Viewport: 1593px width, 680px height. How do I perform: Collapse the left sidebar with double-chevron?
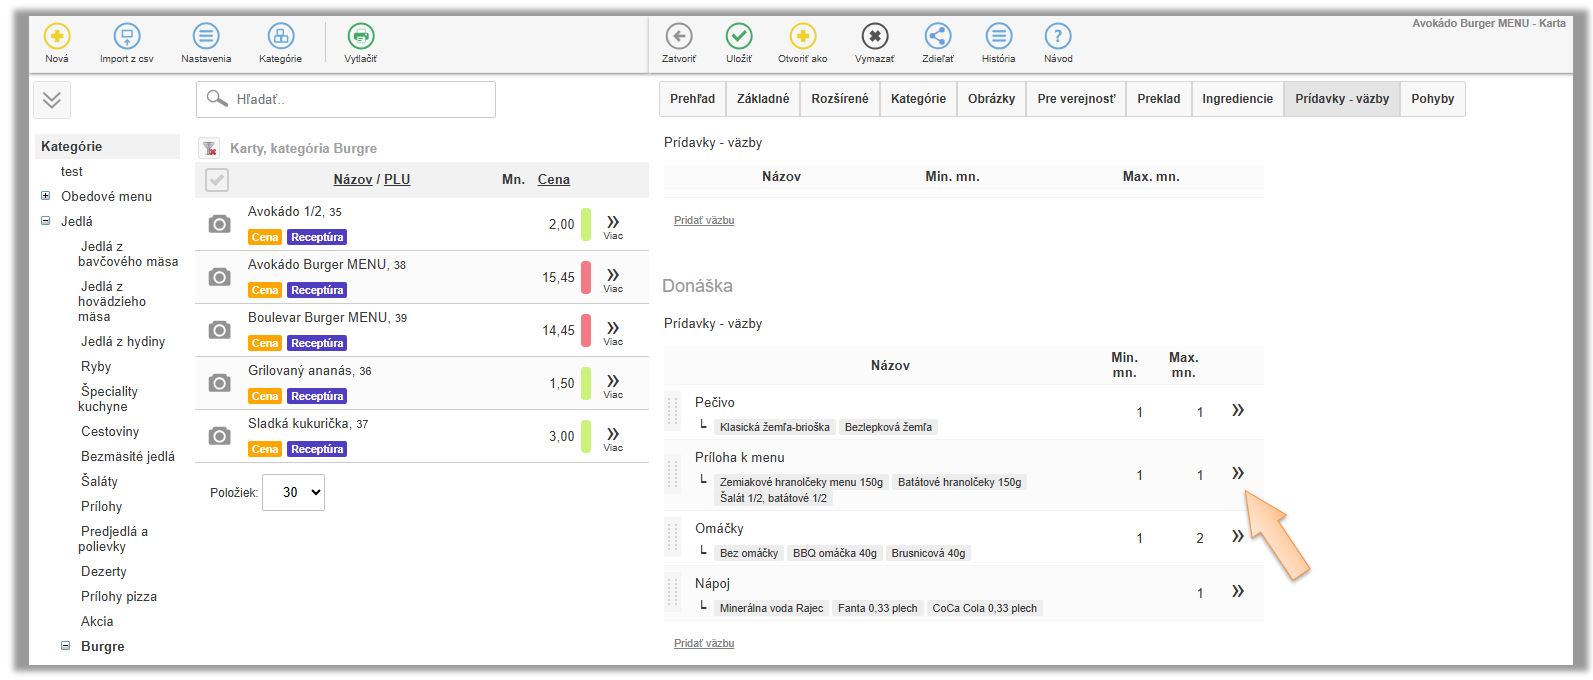click(52, 100)
